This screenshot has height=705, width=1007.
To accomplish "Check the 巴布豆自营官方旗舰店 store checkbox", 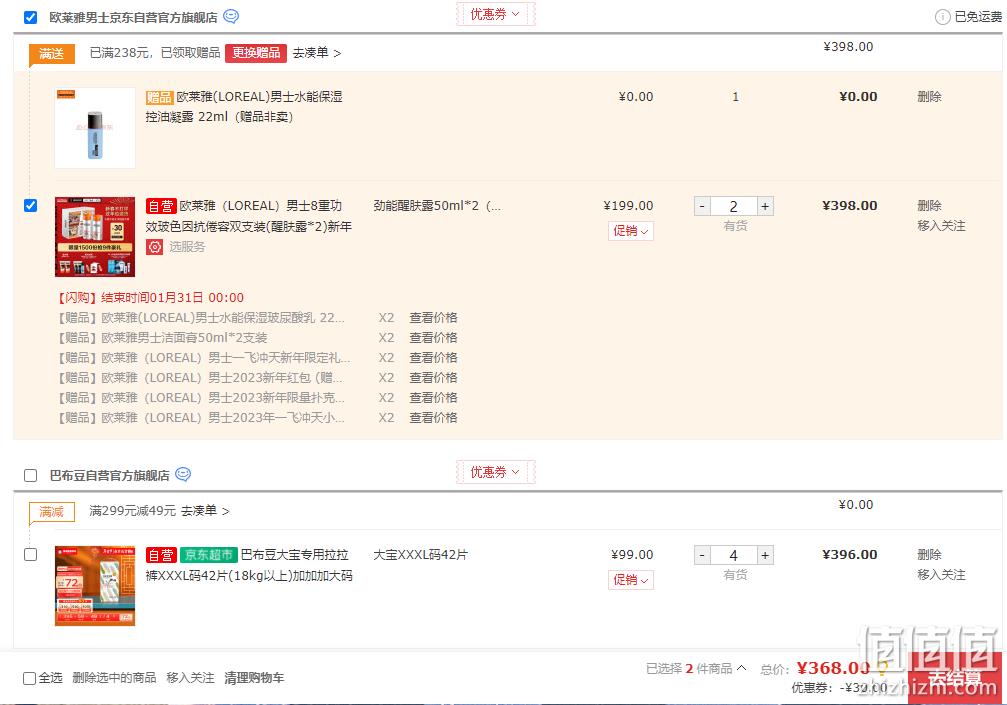I will click(x=30, y=475).
